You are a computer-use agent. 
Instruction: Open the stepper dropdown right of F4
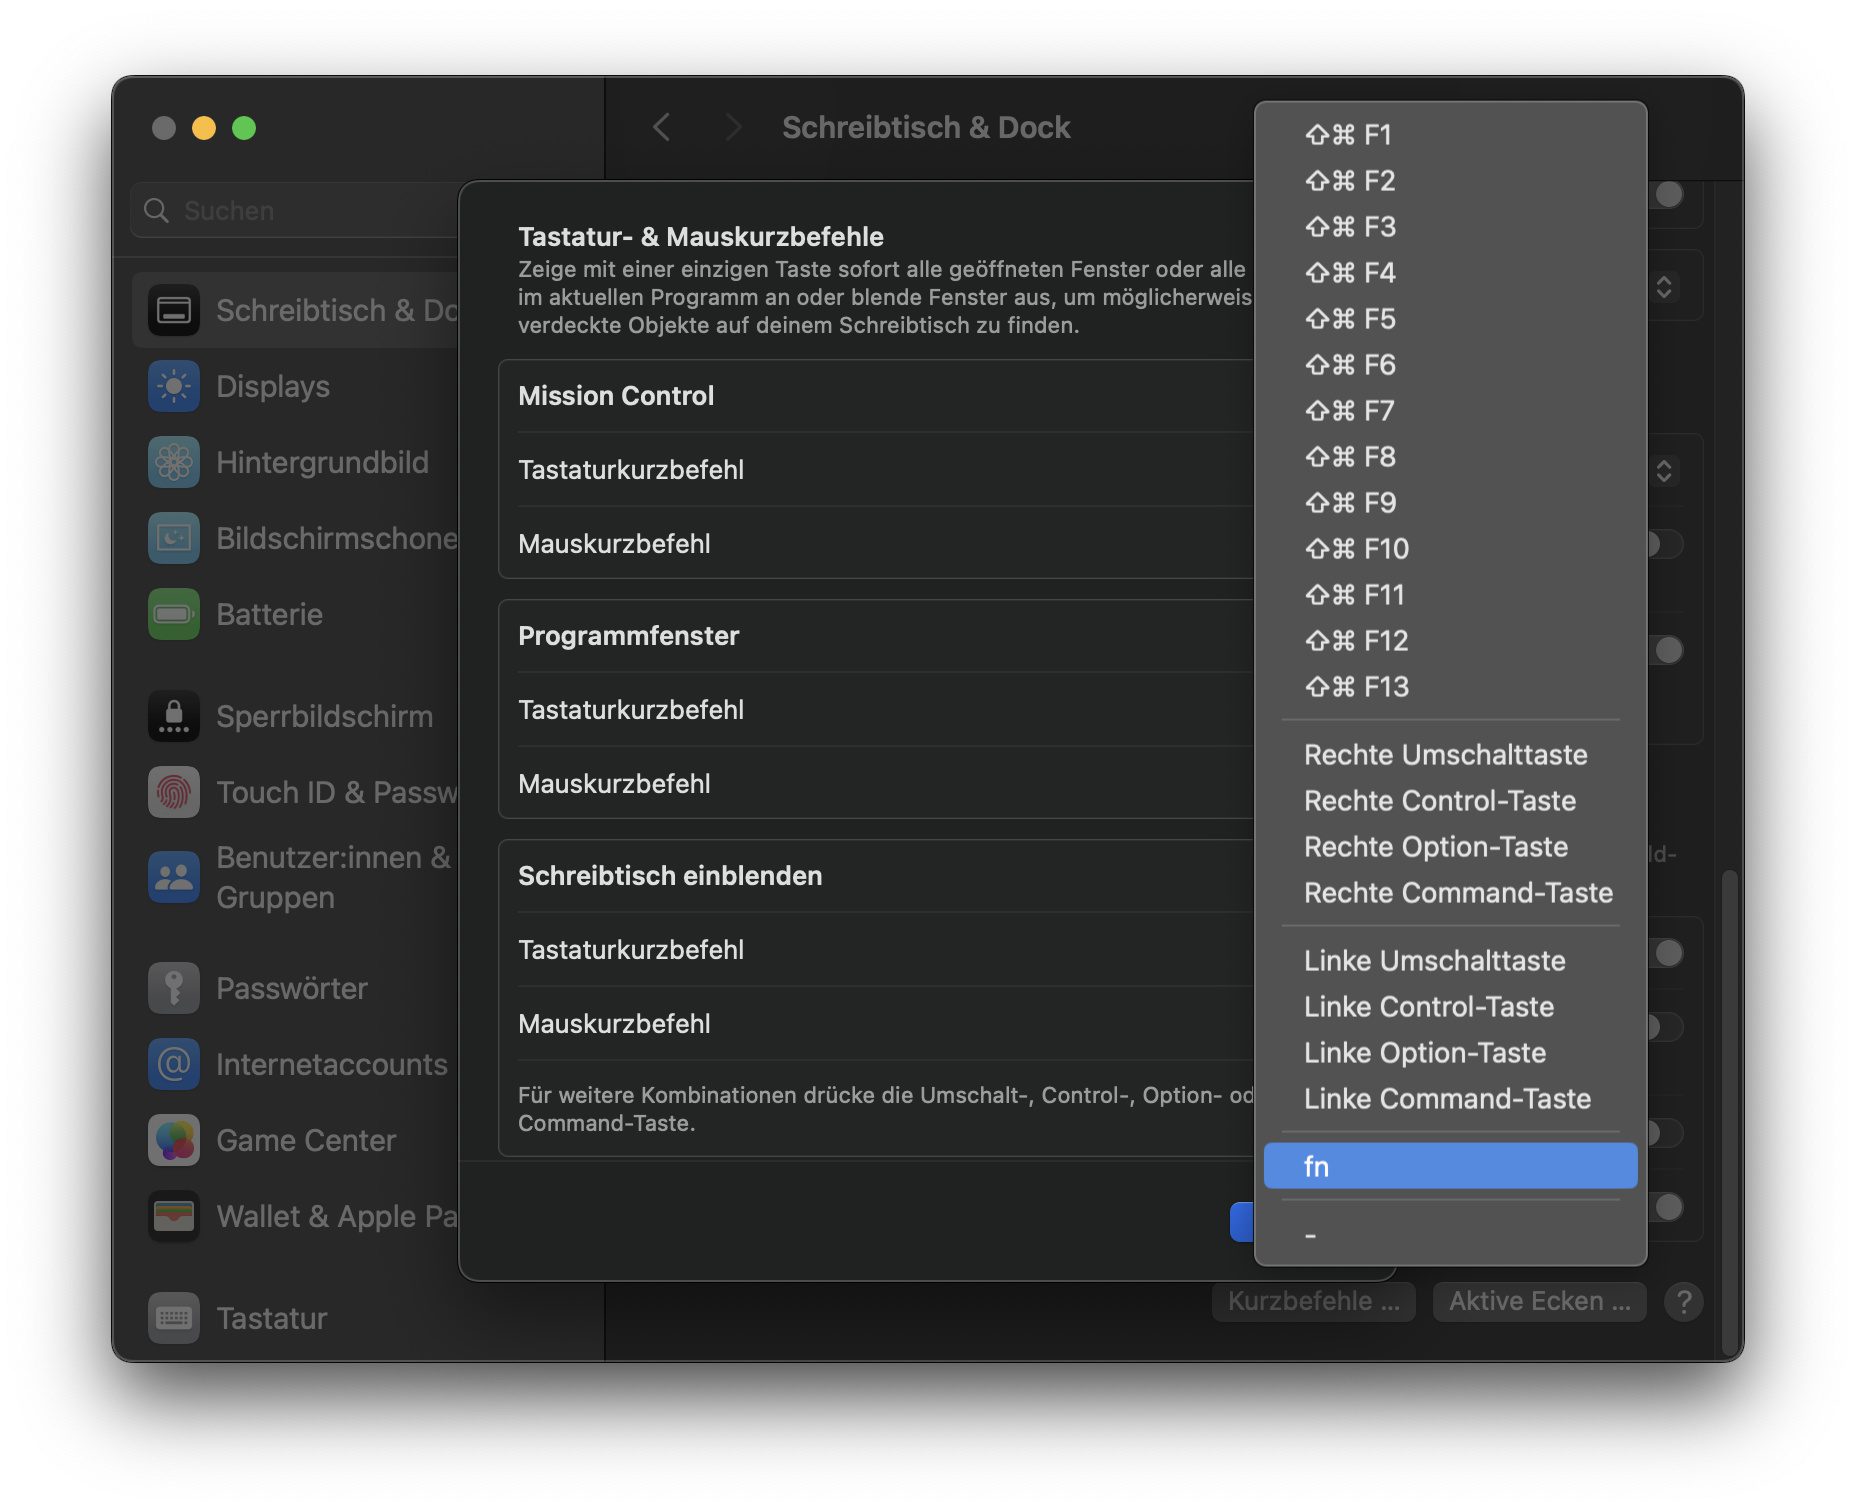1664,288
